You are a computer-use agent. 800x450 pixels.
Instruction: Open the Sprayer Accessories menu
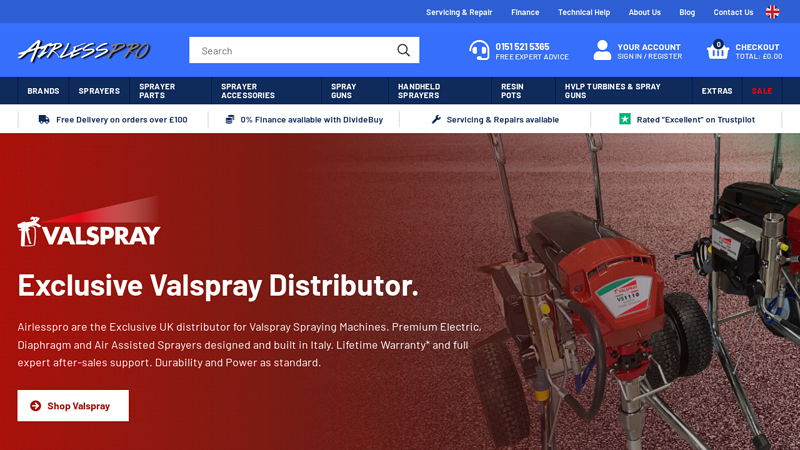[x=266, y=91]
